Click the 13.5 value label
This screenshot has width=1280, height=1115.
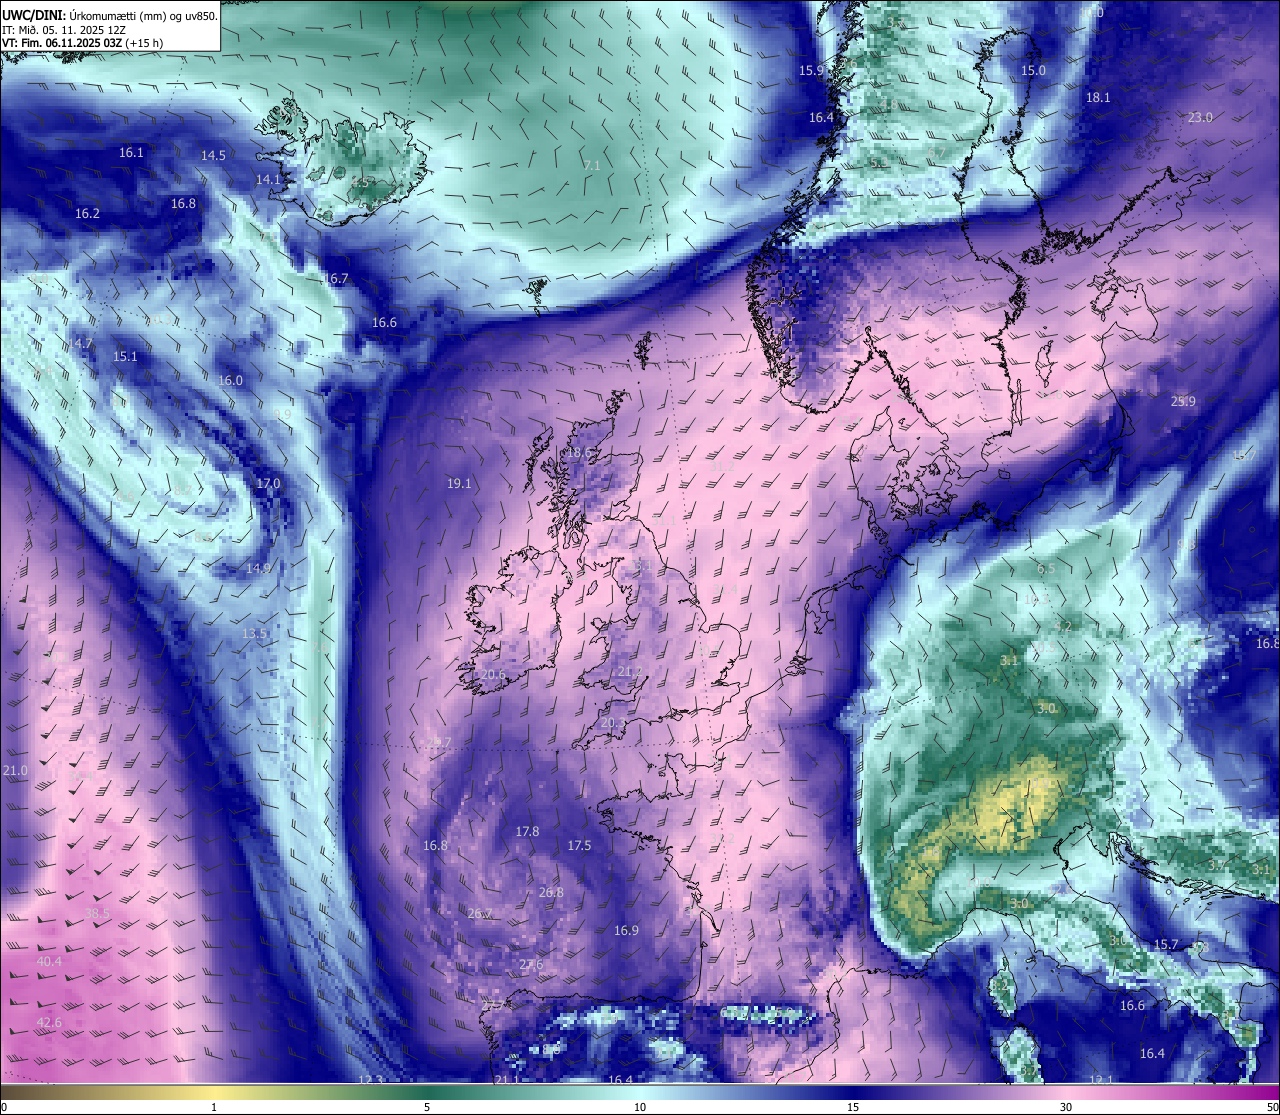click(x=254, y=634)
